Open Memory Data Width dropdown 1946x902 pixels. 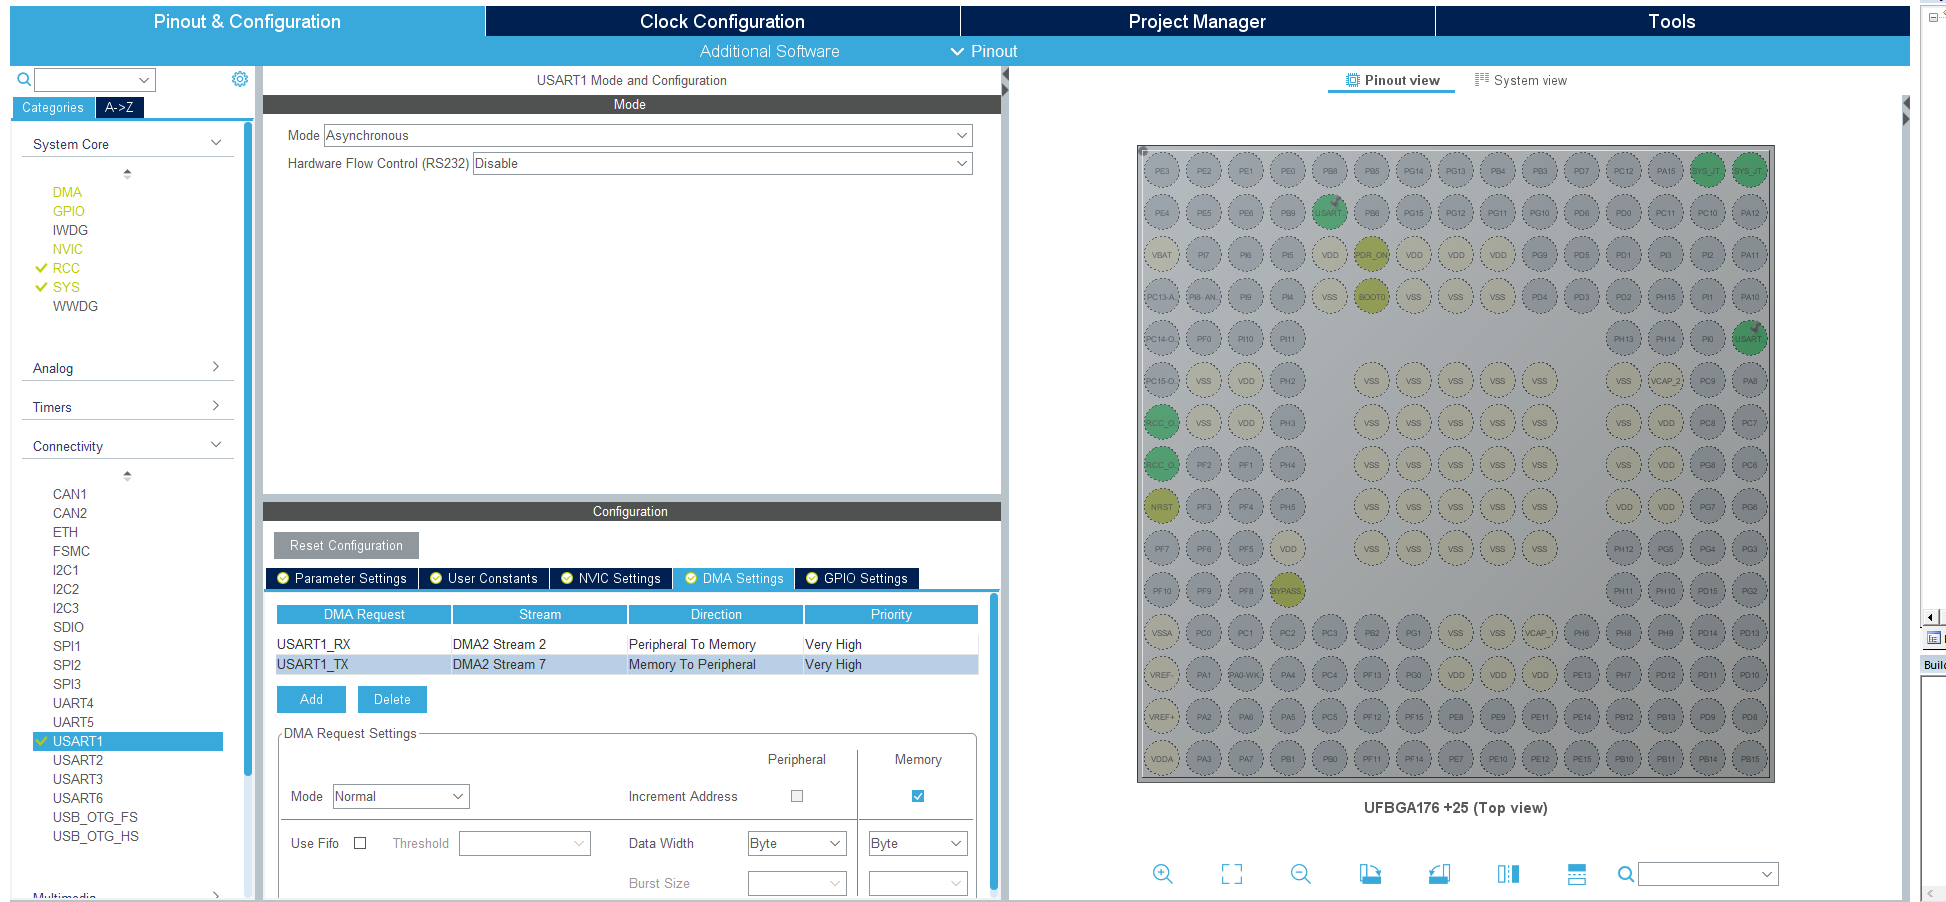pyautogui.click(x=918, y=844)
